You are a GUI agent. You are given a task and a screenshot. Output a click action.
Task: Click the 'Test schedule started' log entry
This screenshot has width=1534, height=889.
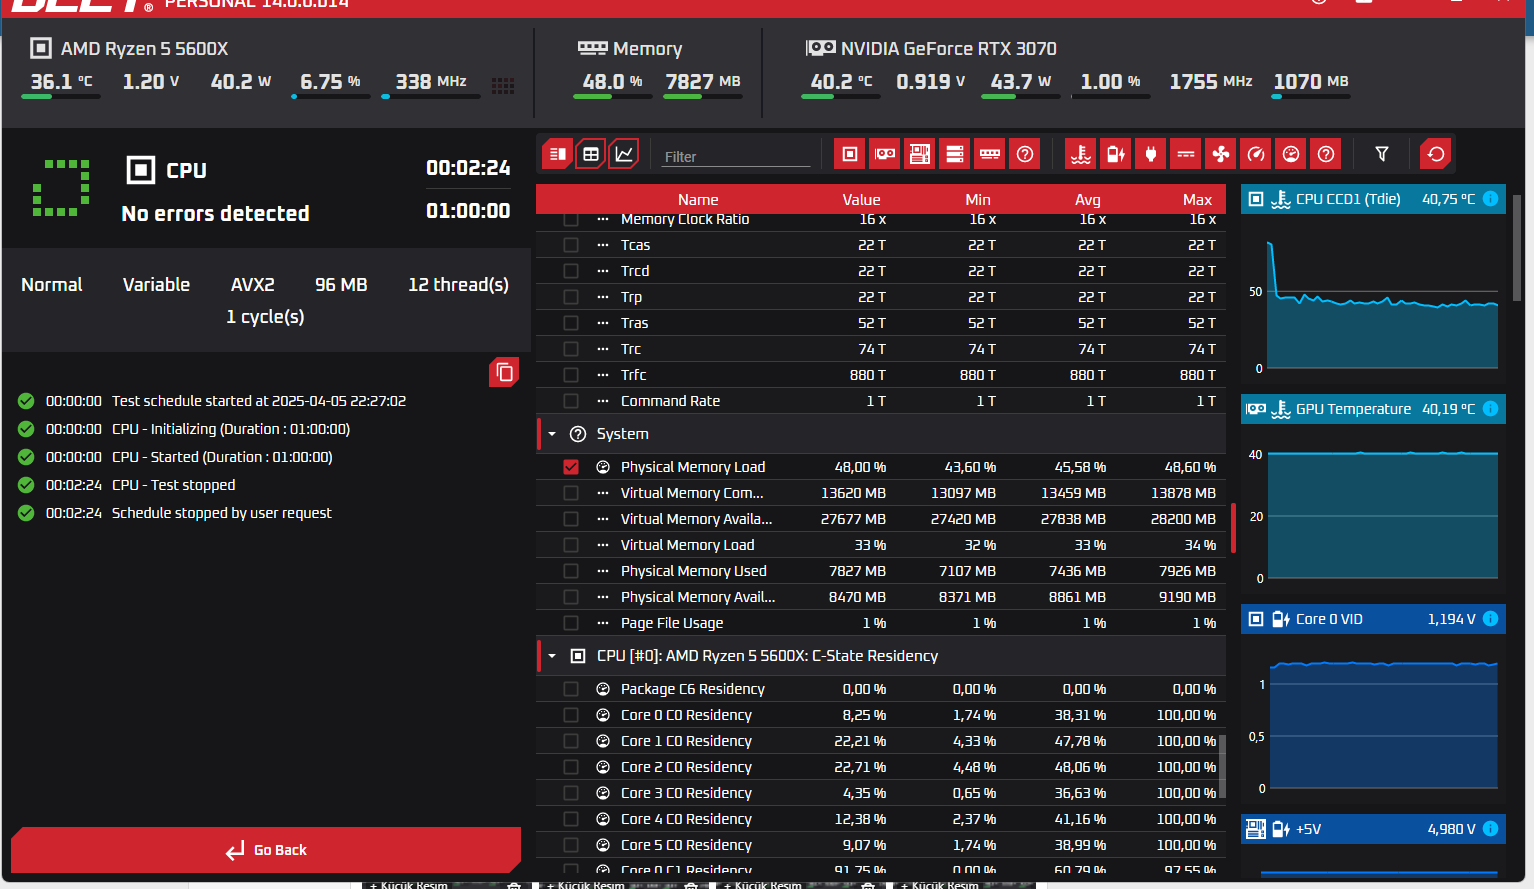point(259,401)
